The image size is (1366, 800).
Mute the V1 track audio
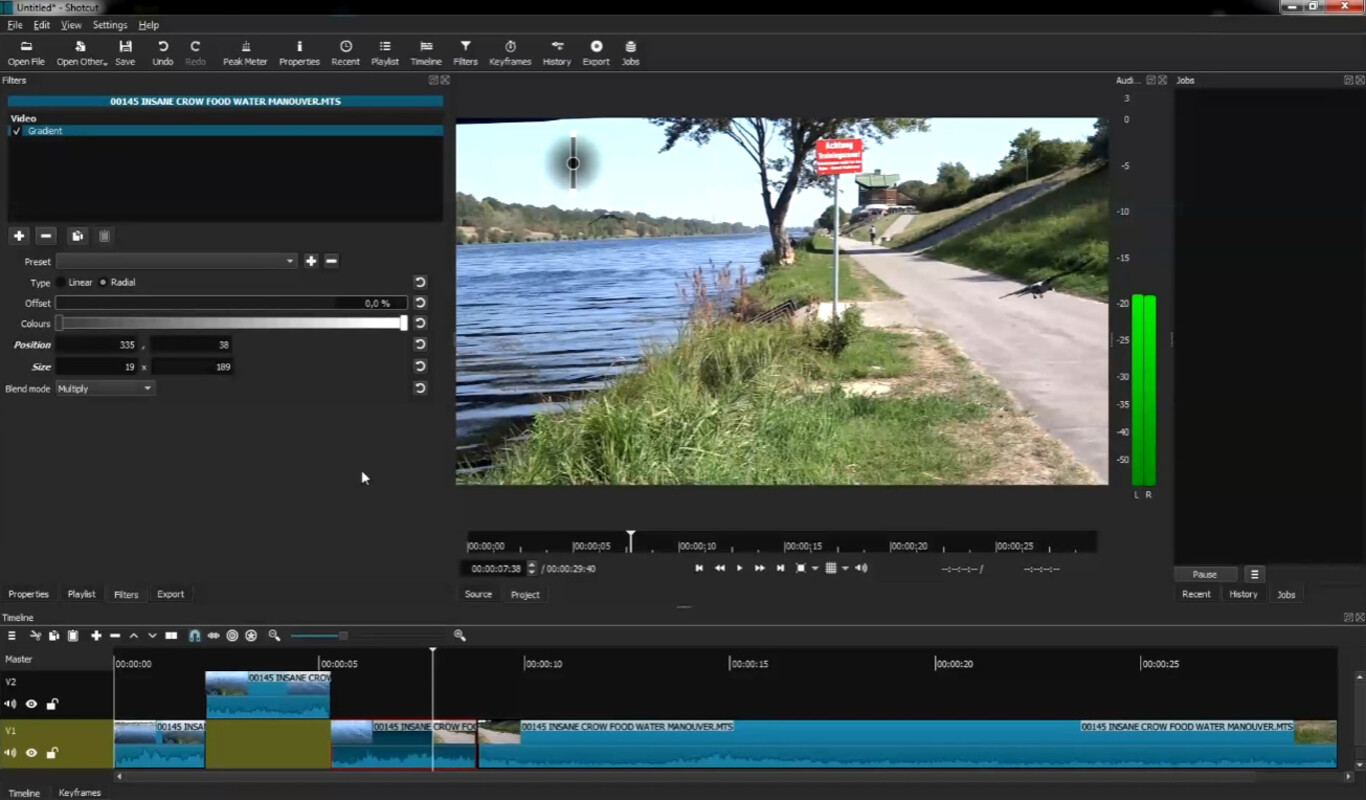click(11, 753)
